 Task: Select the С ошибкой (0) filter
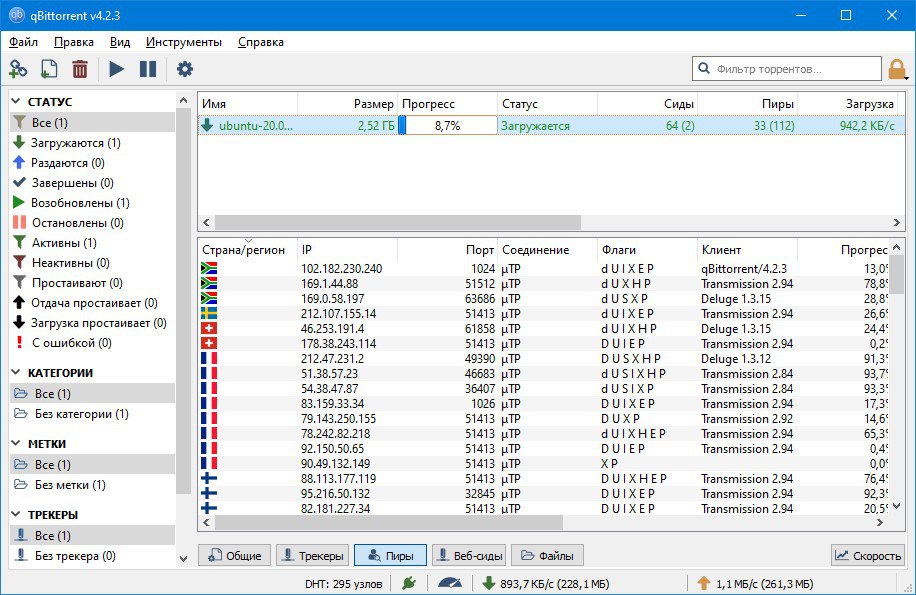tap(92, 343)
